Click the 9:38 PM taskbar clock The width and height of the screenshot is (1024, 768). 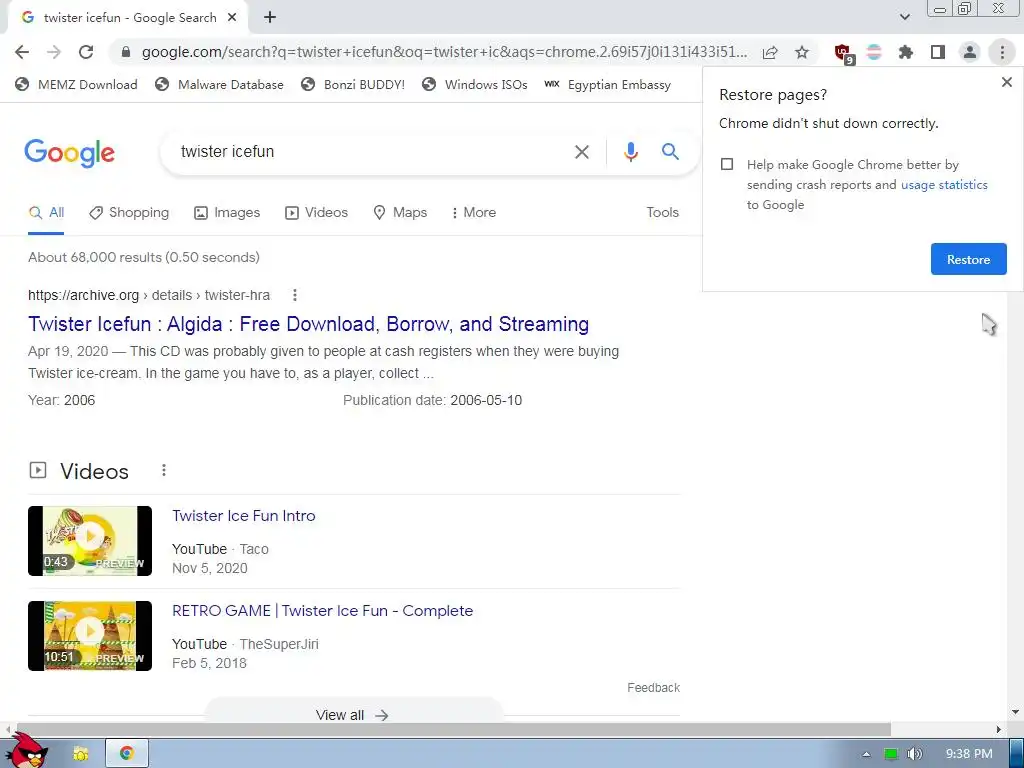click(969, 754)
